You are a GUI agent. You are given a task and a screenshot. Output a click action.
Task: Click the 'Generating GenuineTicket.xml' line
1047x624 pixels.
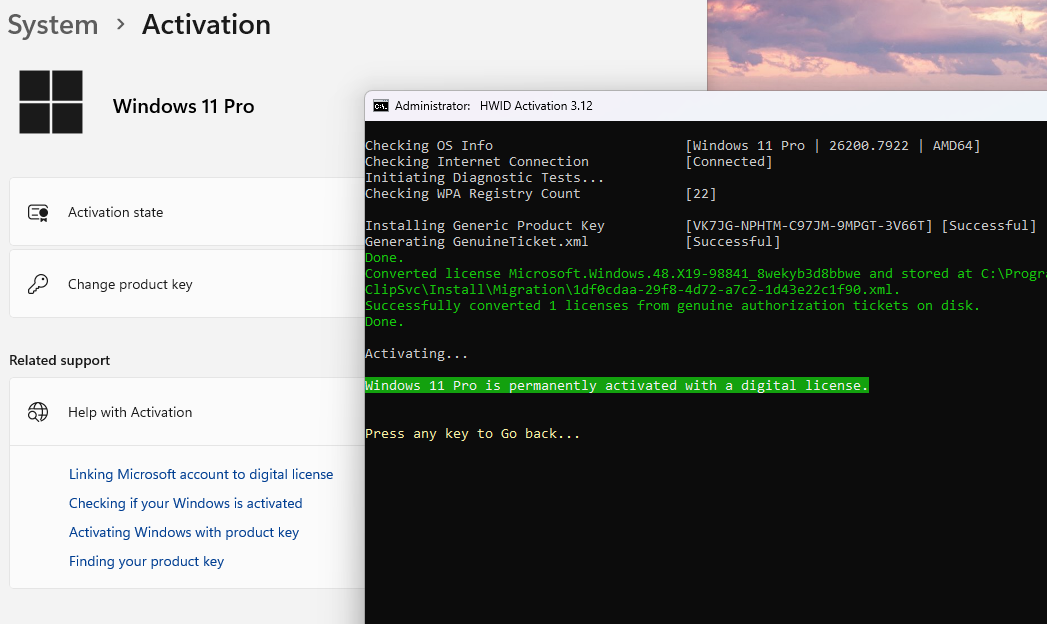477,242
